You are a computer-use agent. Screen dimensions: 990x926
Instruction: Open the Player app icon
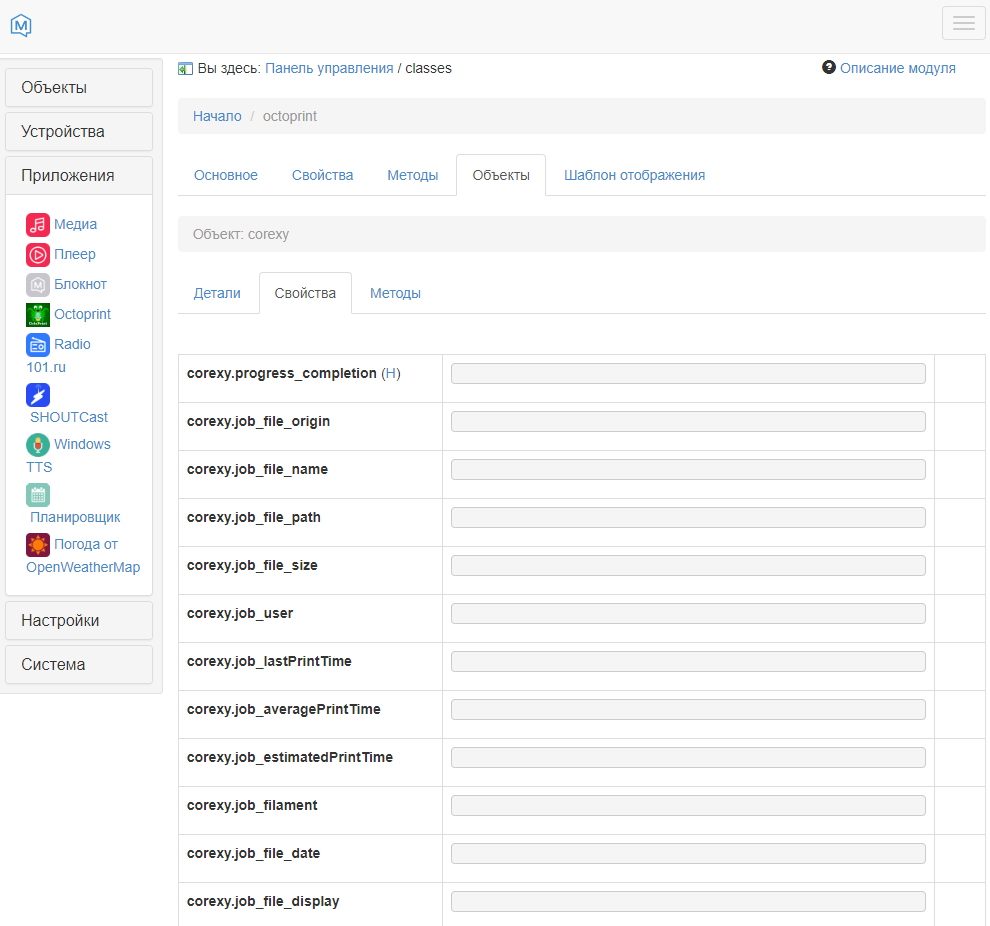(38, 255)
